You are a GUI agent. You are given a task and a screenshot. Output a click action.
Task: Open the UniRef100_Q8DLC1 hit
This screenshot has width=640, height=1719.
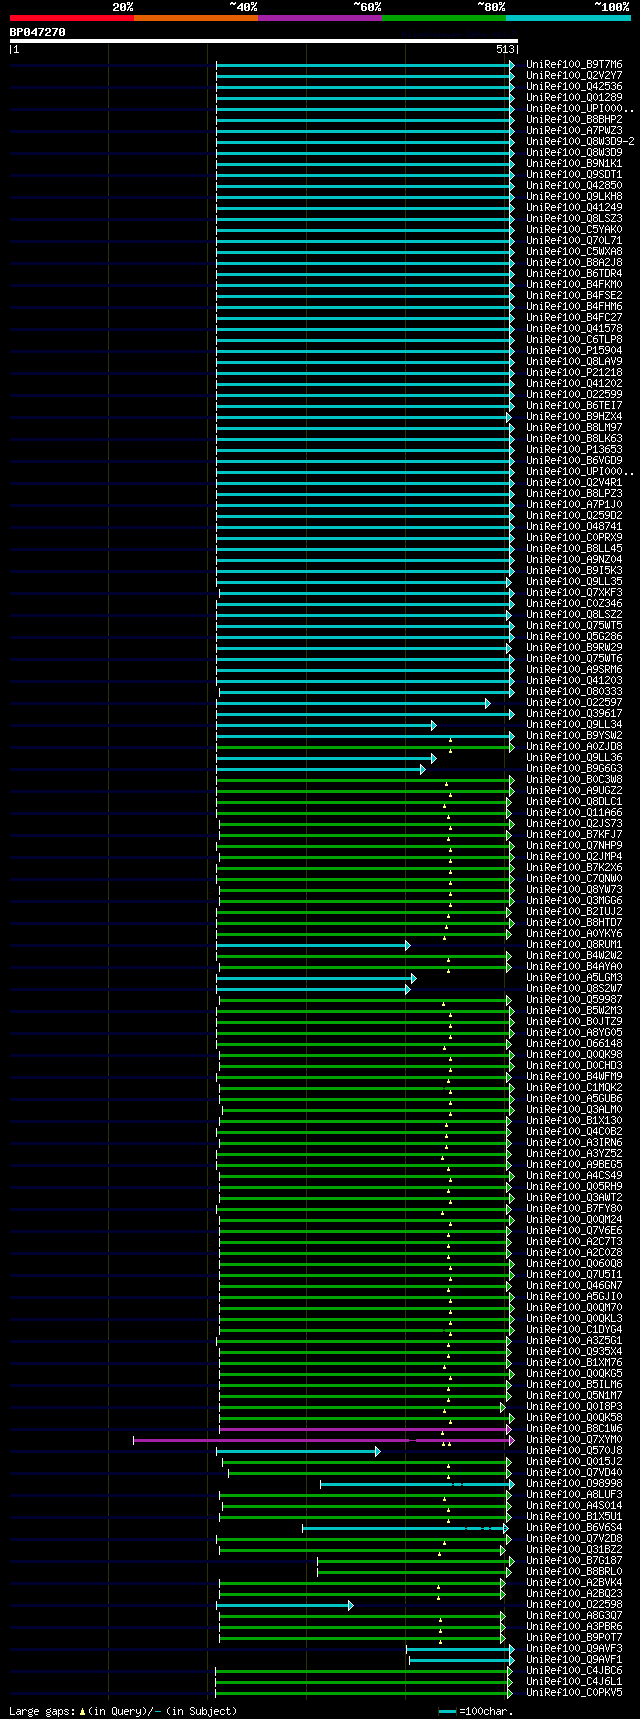point(574,802)
